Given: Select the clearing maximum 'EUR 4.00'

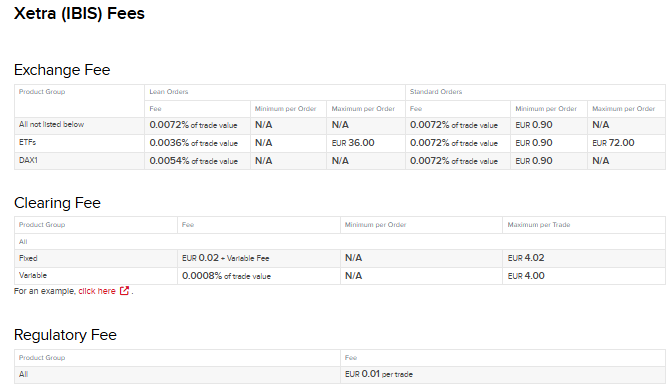Looking at the screenshot, I should [526, 276].
